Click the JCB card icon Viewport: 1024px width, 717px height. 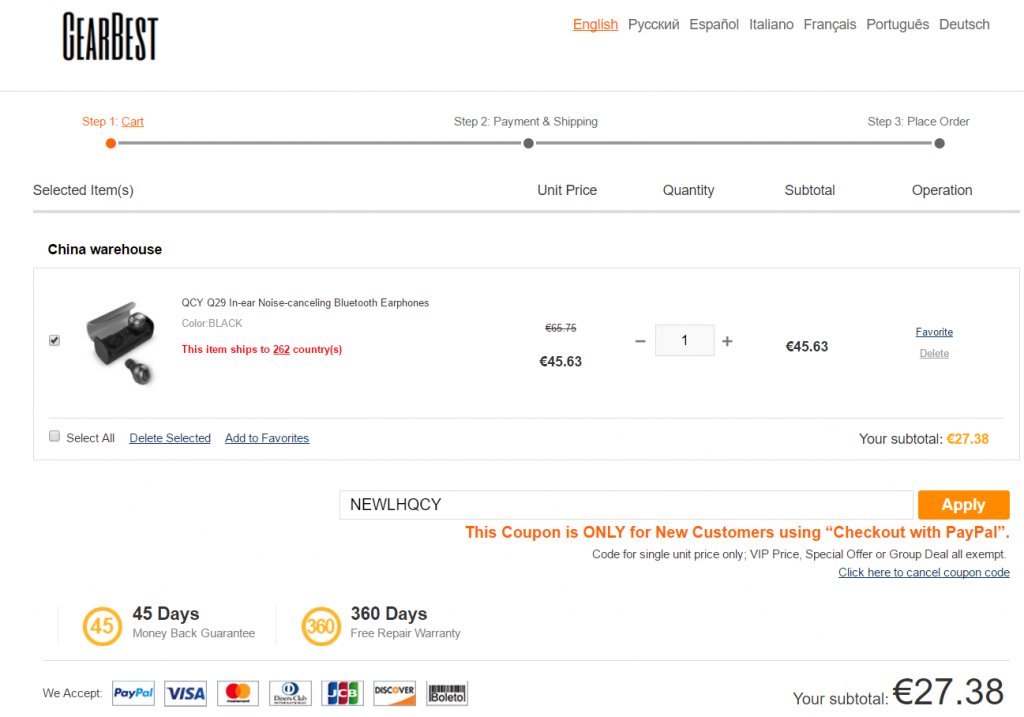point(342,693)
